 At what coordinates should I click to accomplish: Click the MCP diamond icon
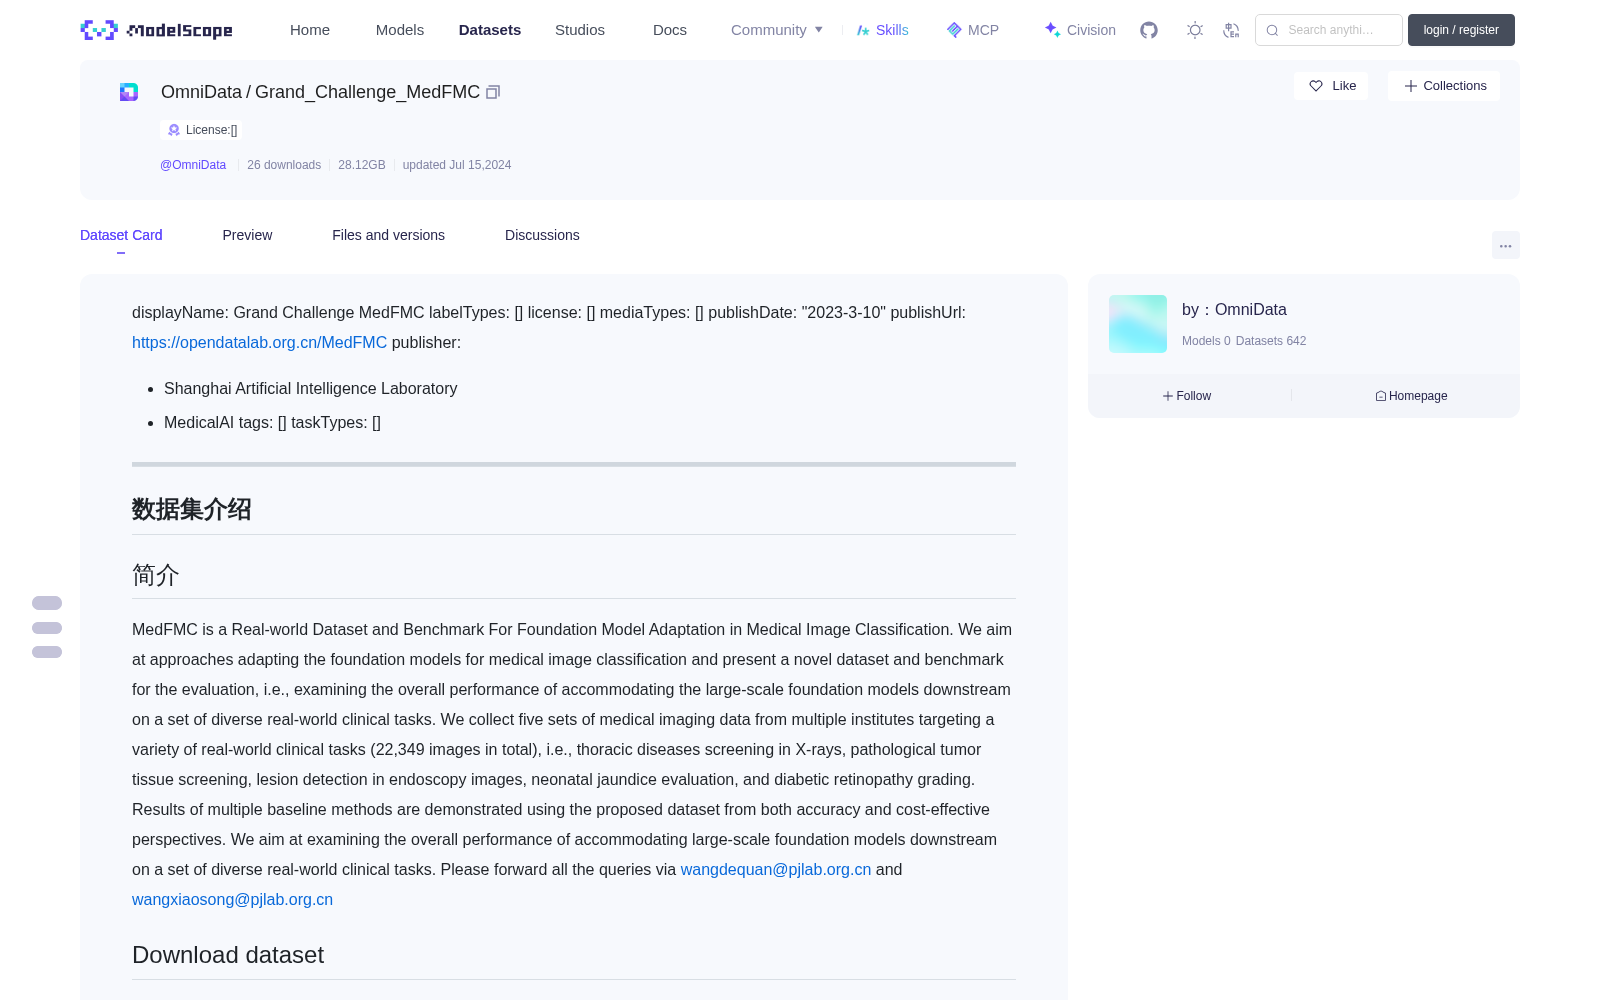(x=954, y=30)
